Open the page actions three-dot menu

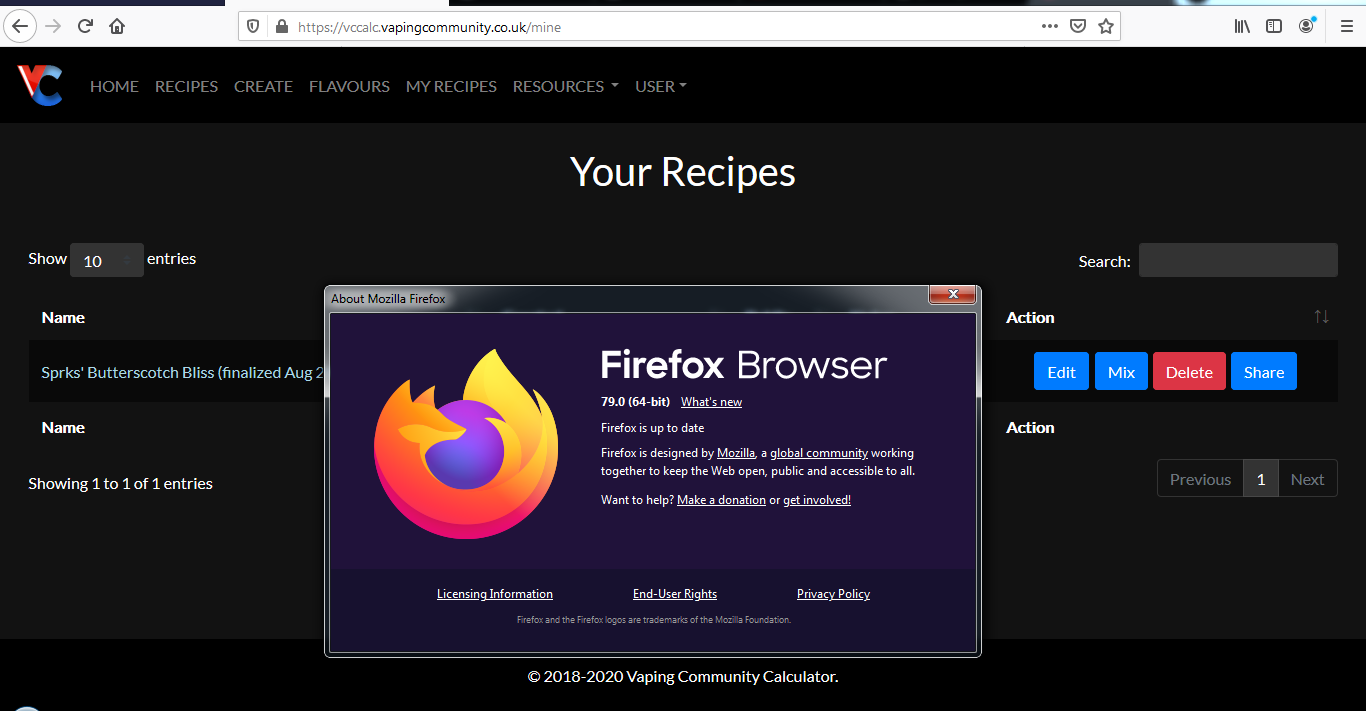click(1049, 27)
